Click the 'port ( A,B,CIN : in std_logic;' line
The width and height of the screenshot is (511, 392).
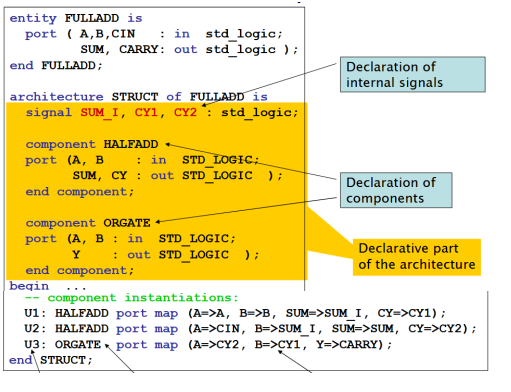[x=154, y=34]
